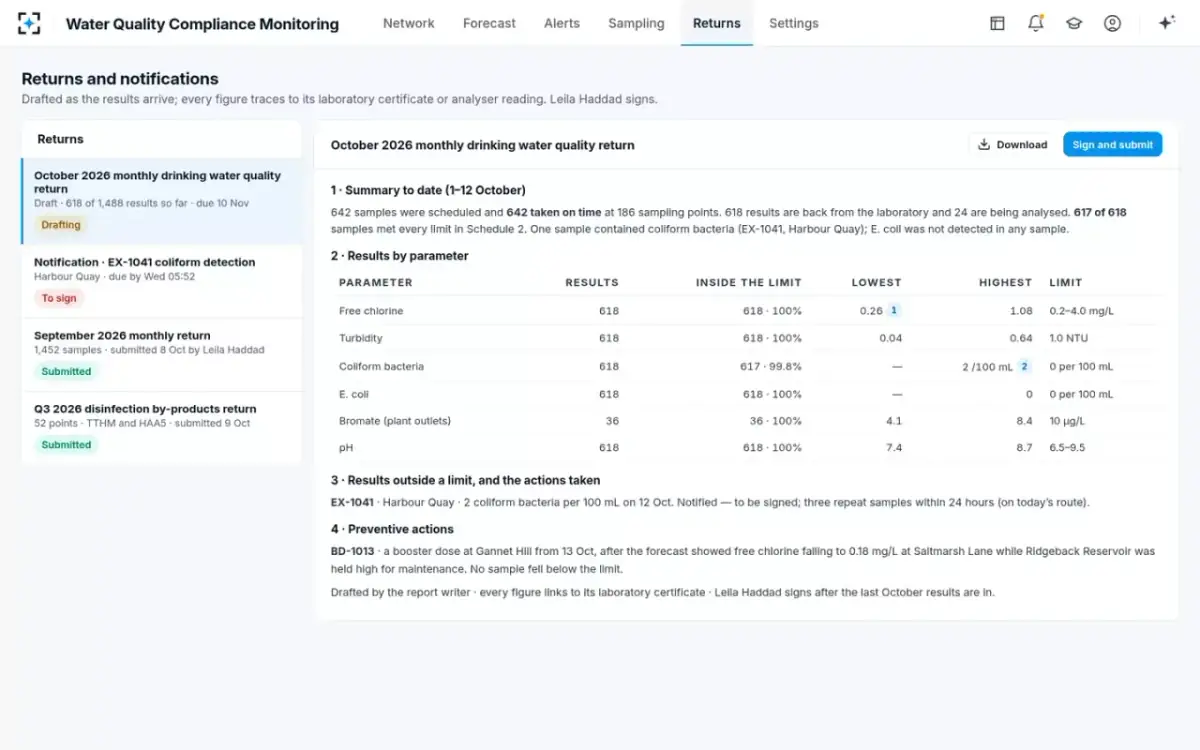
Task: Click the turbidity highest value 0.64
Action: point(1021,339)
